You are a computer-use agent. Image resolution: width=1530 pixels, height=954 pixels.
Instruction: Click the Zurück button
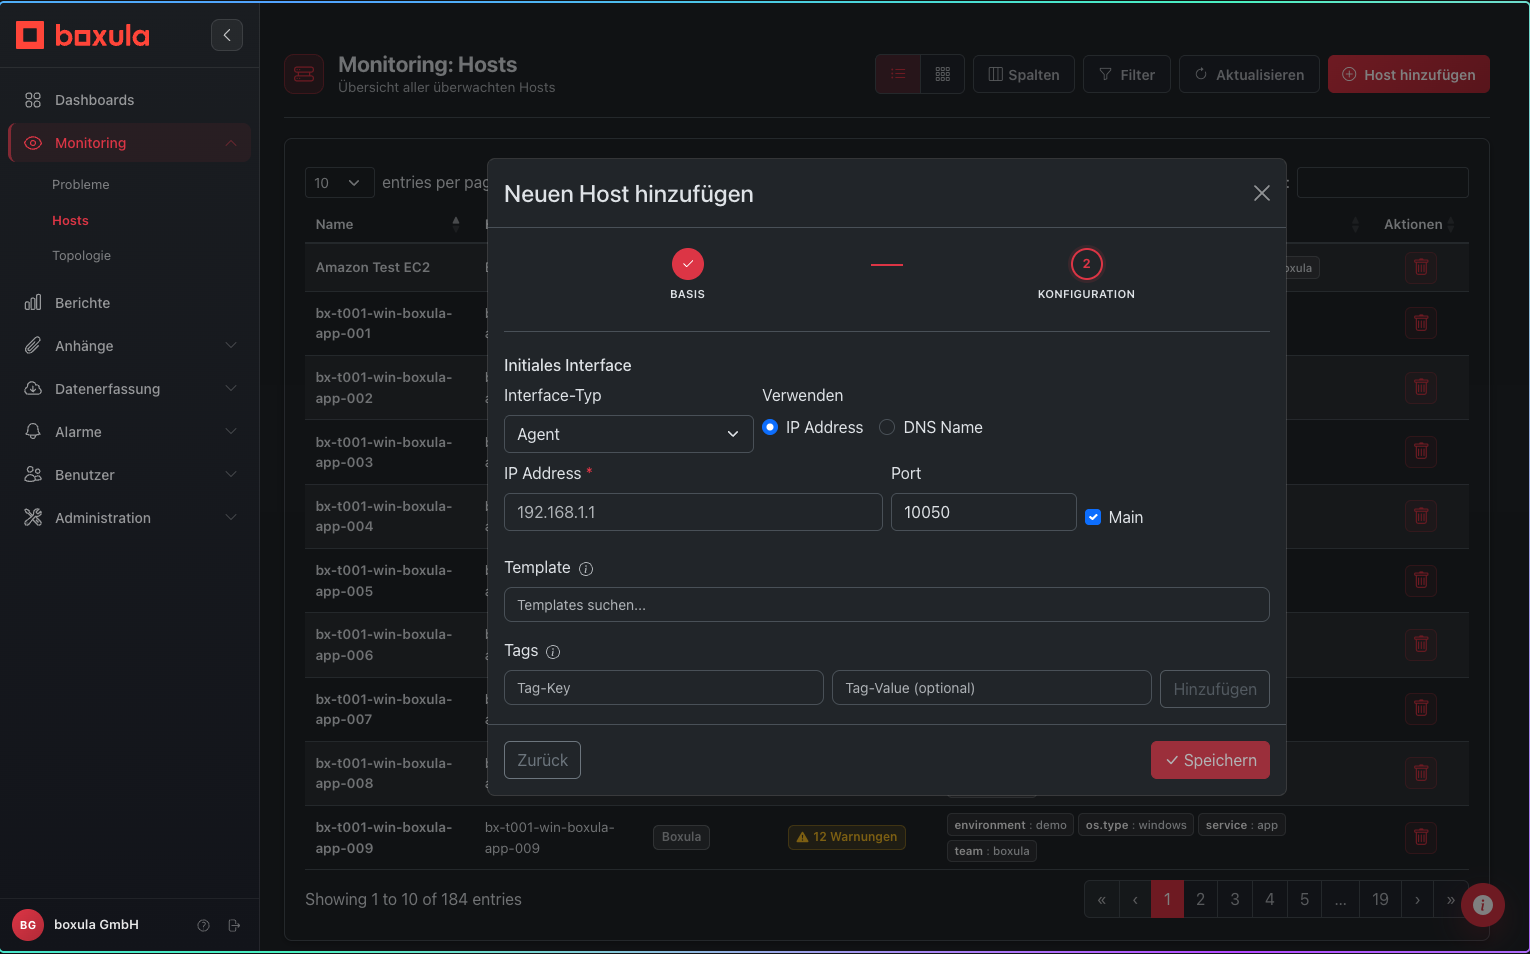click(x=543, y=760)
